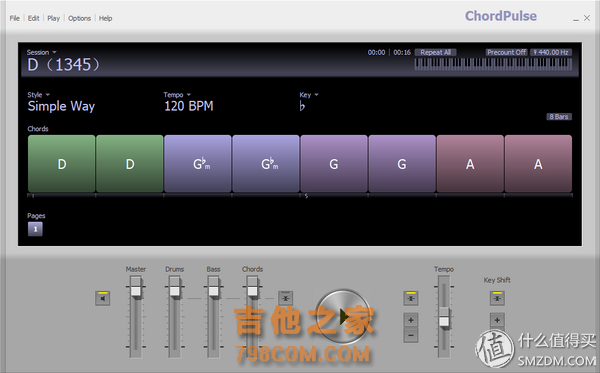Click the 8 Bars button

pos(559,117)
